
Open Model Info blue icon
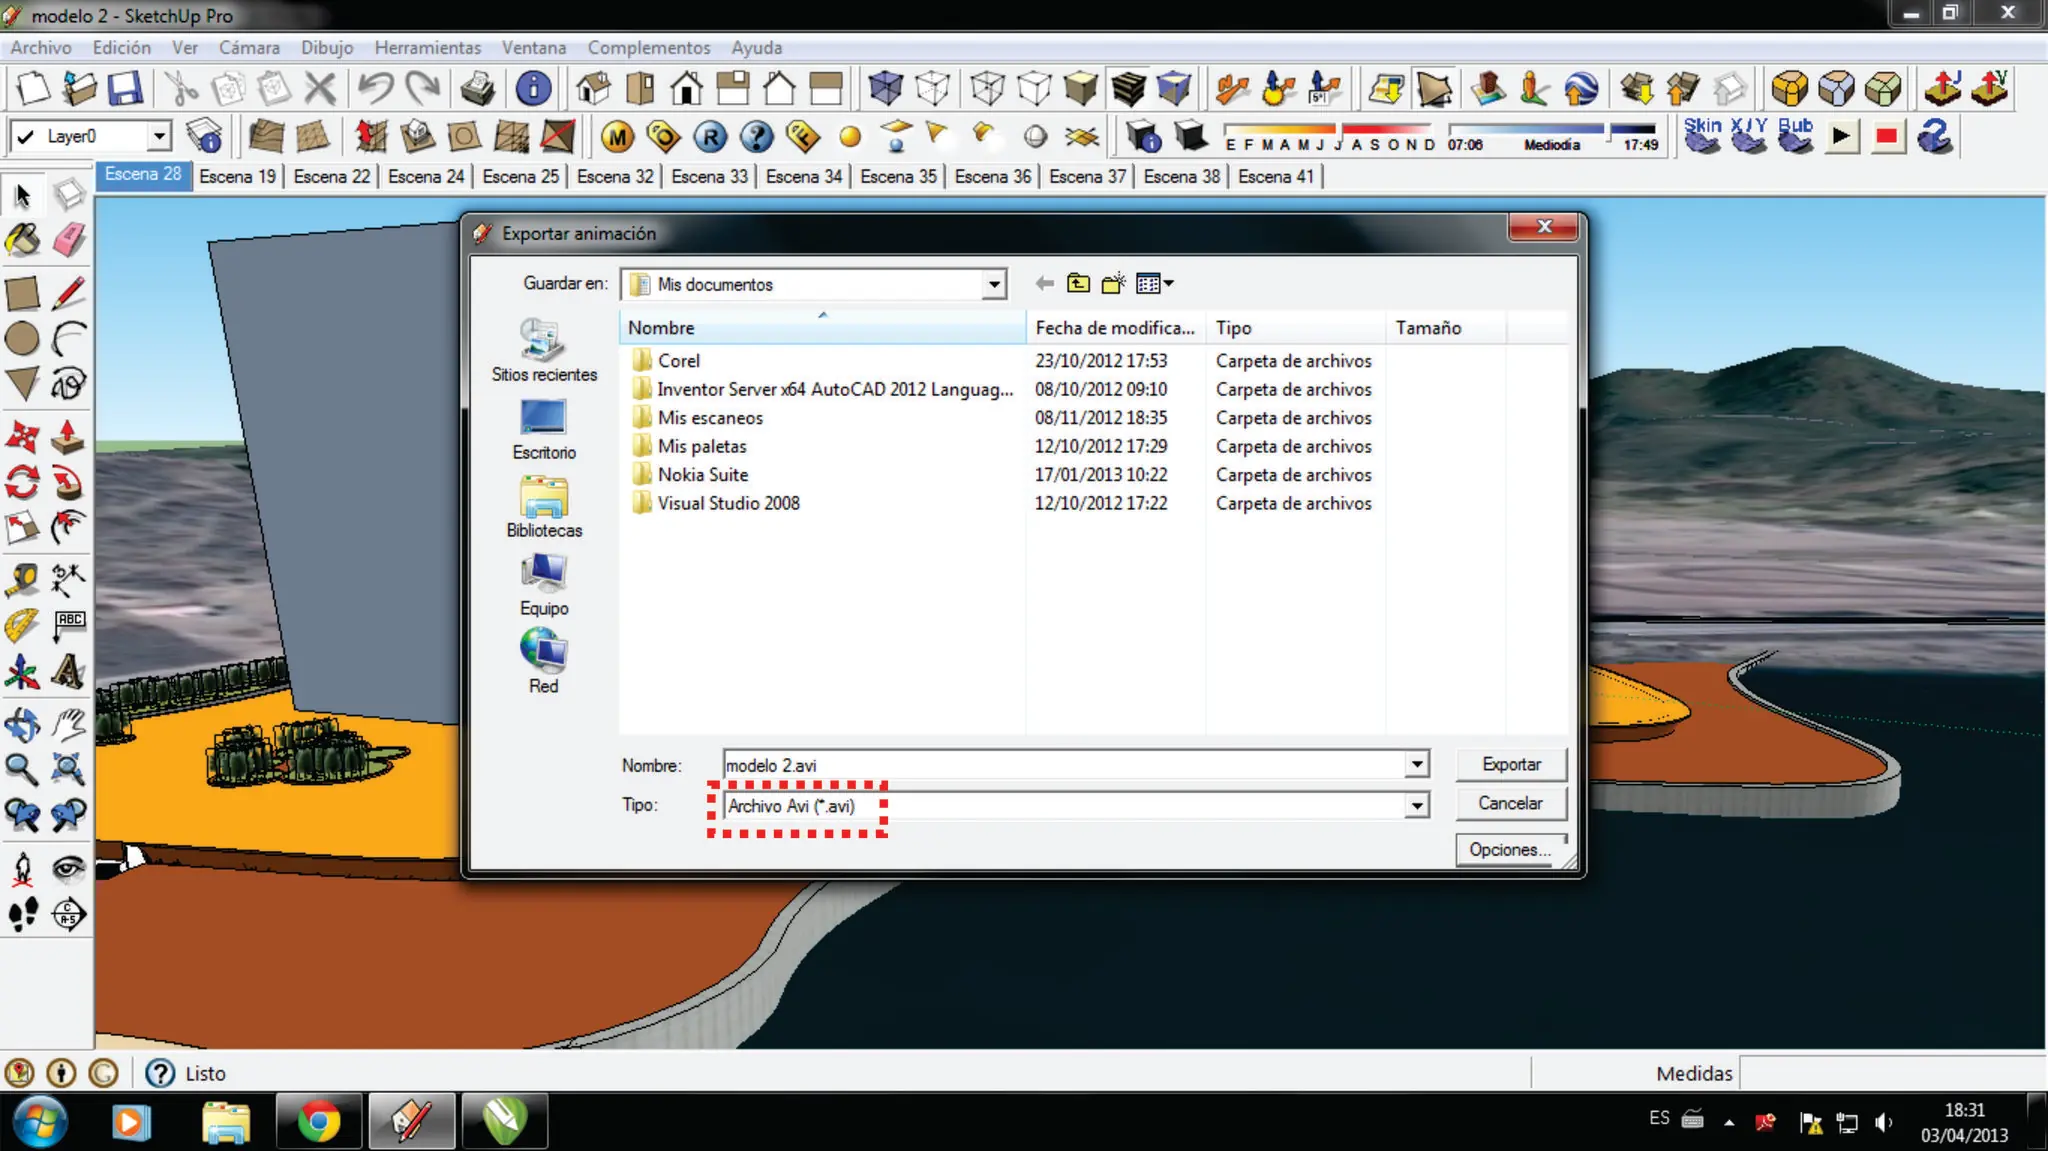[533, 88]
